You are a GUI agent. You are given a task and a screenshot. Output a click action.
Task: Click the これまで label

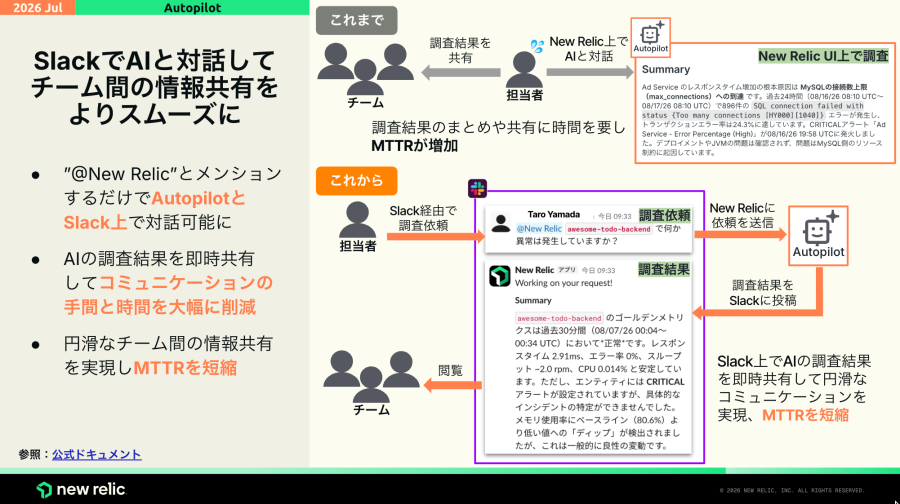356,20
